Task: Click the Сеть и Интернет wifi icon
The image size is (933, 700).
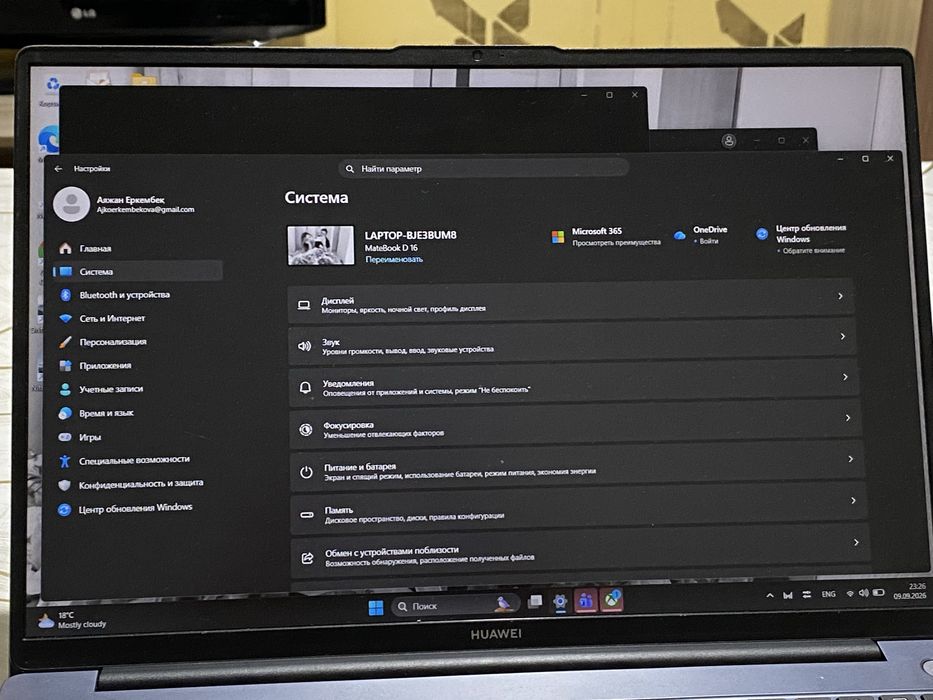Action: click(65, 318)
